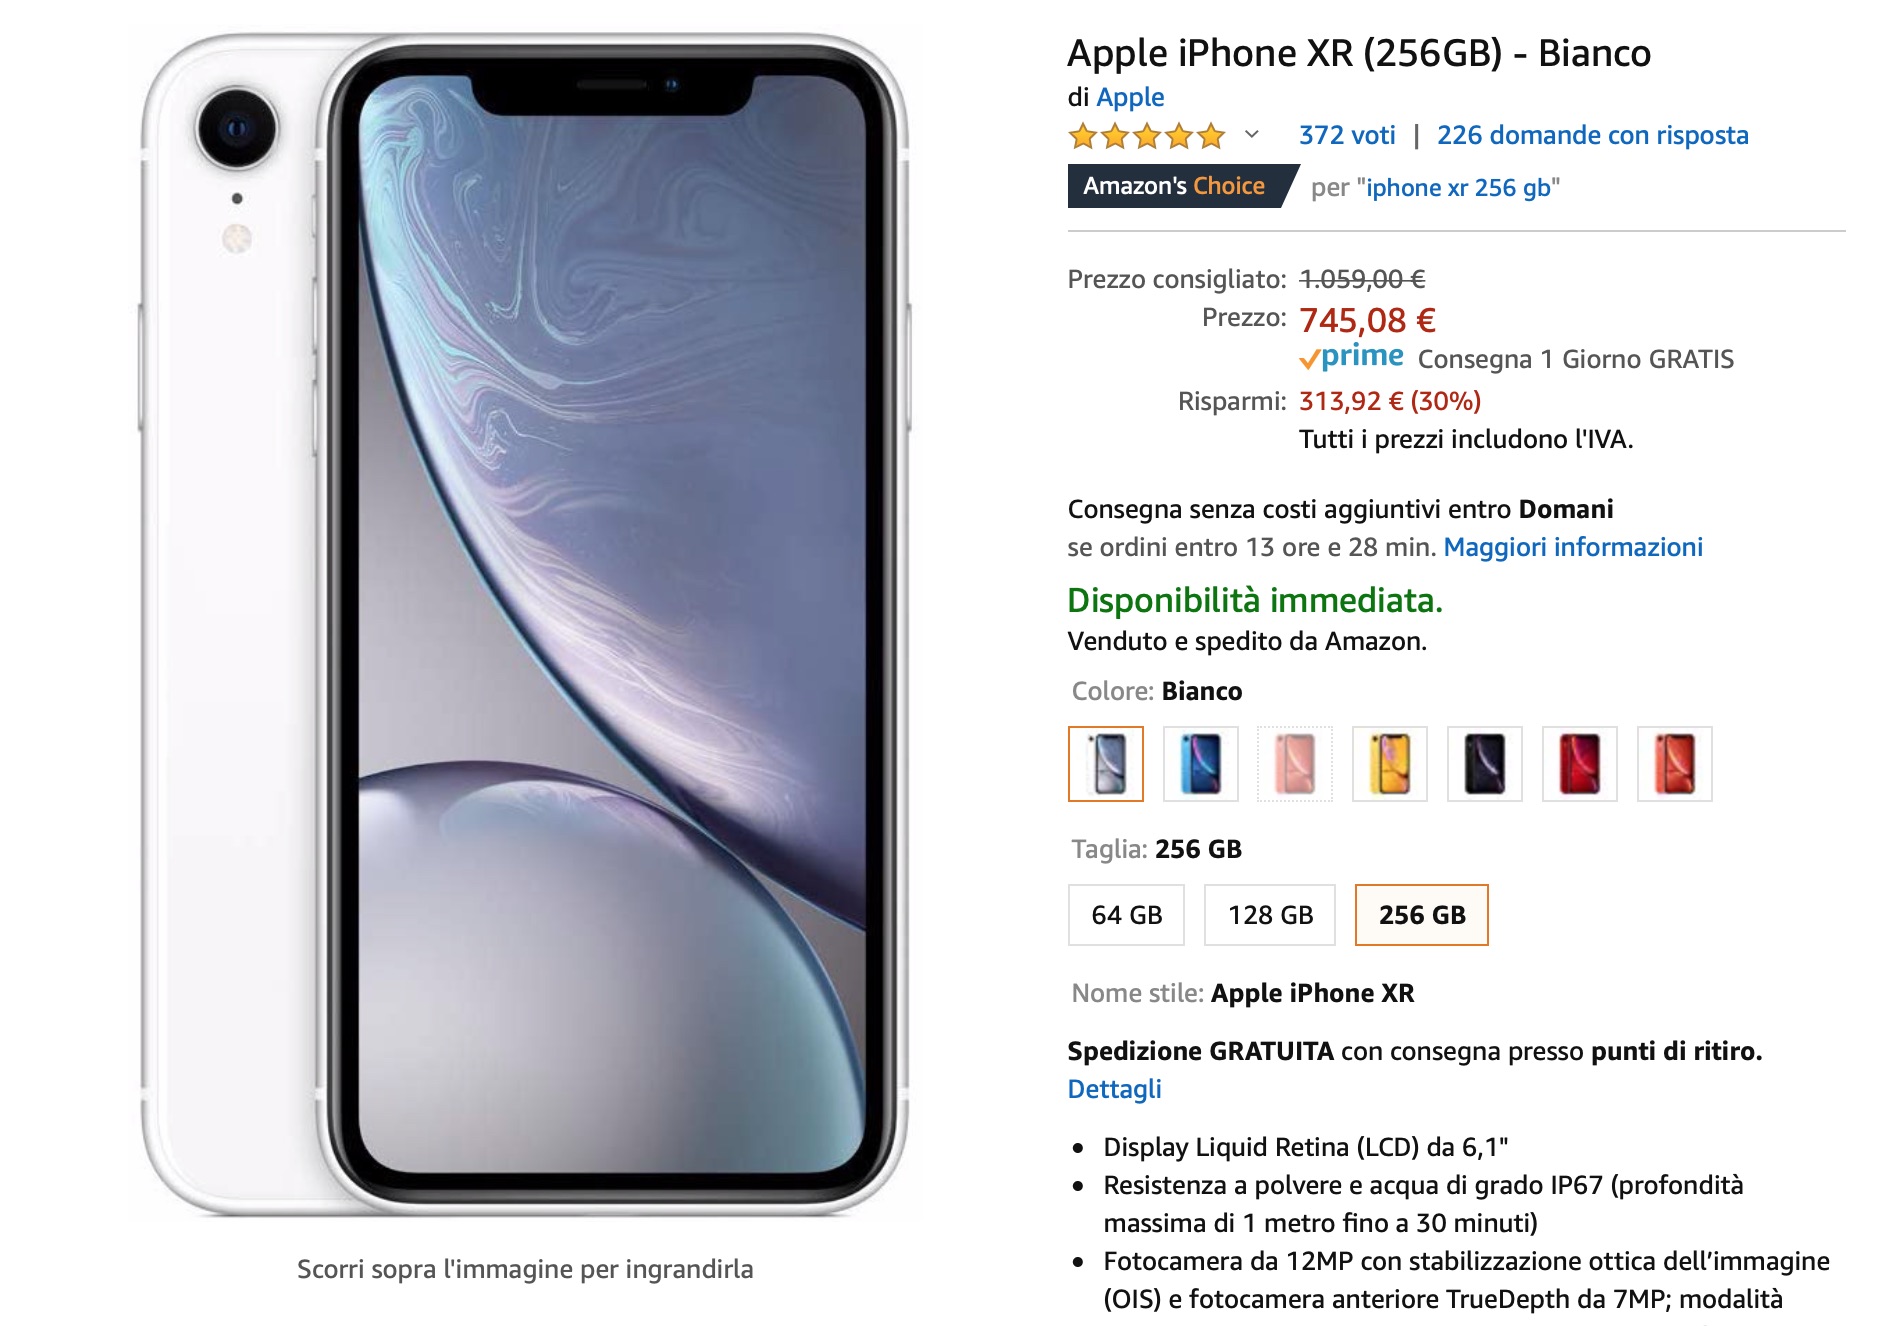Pick the orange-red iPhone color thumbnail
This screenshot has height=1326, width=1888.
1675,764
